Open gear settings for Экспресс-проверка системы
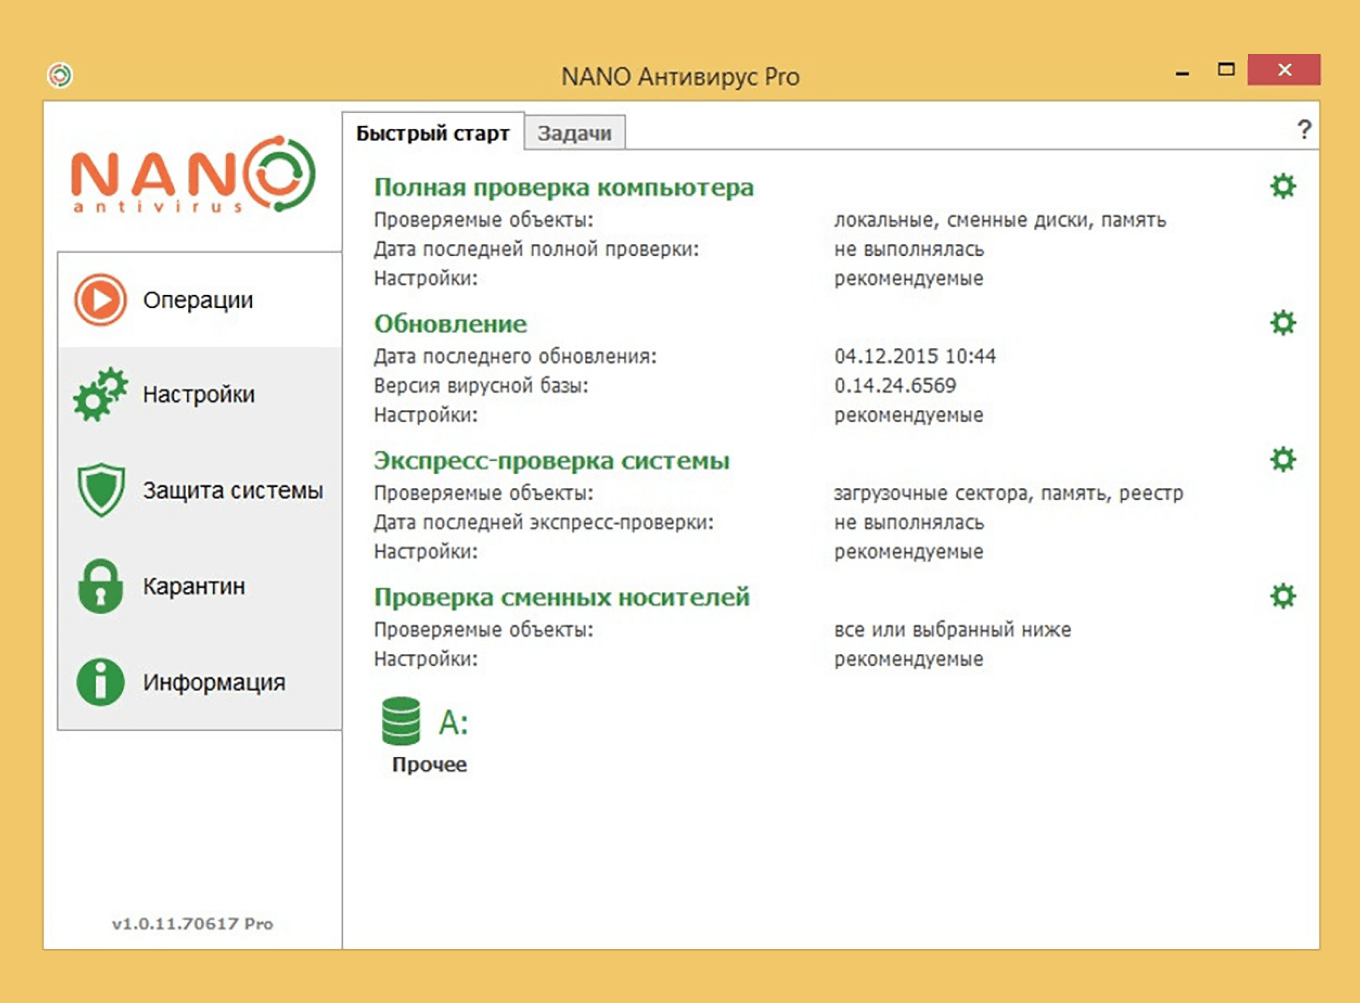The image size is (1360, 1003). (x=1282, y=460)
